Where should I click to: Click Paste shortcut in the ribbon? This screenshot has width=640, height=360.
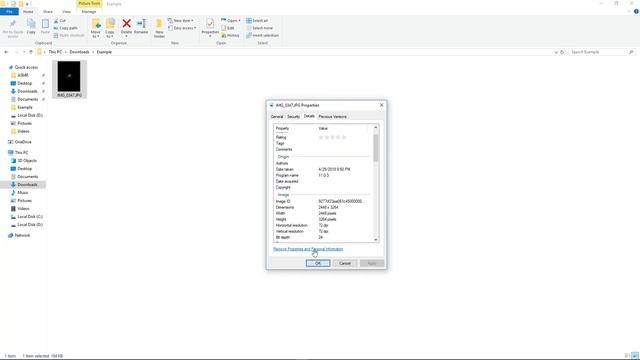[x=69, y=36]
